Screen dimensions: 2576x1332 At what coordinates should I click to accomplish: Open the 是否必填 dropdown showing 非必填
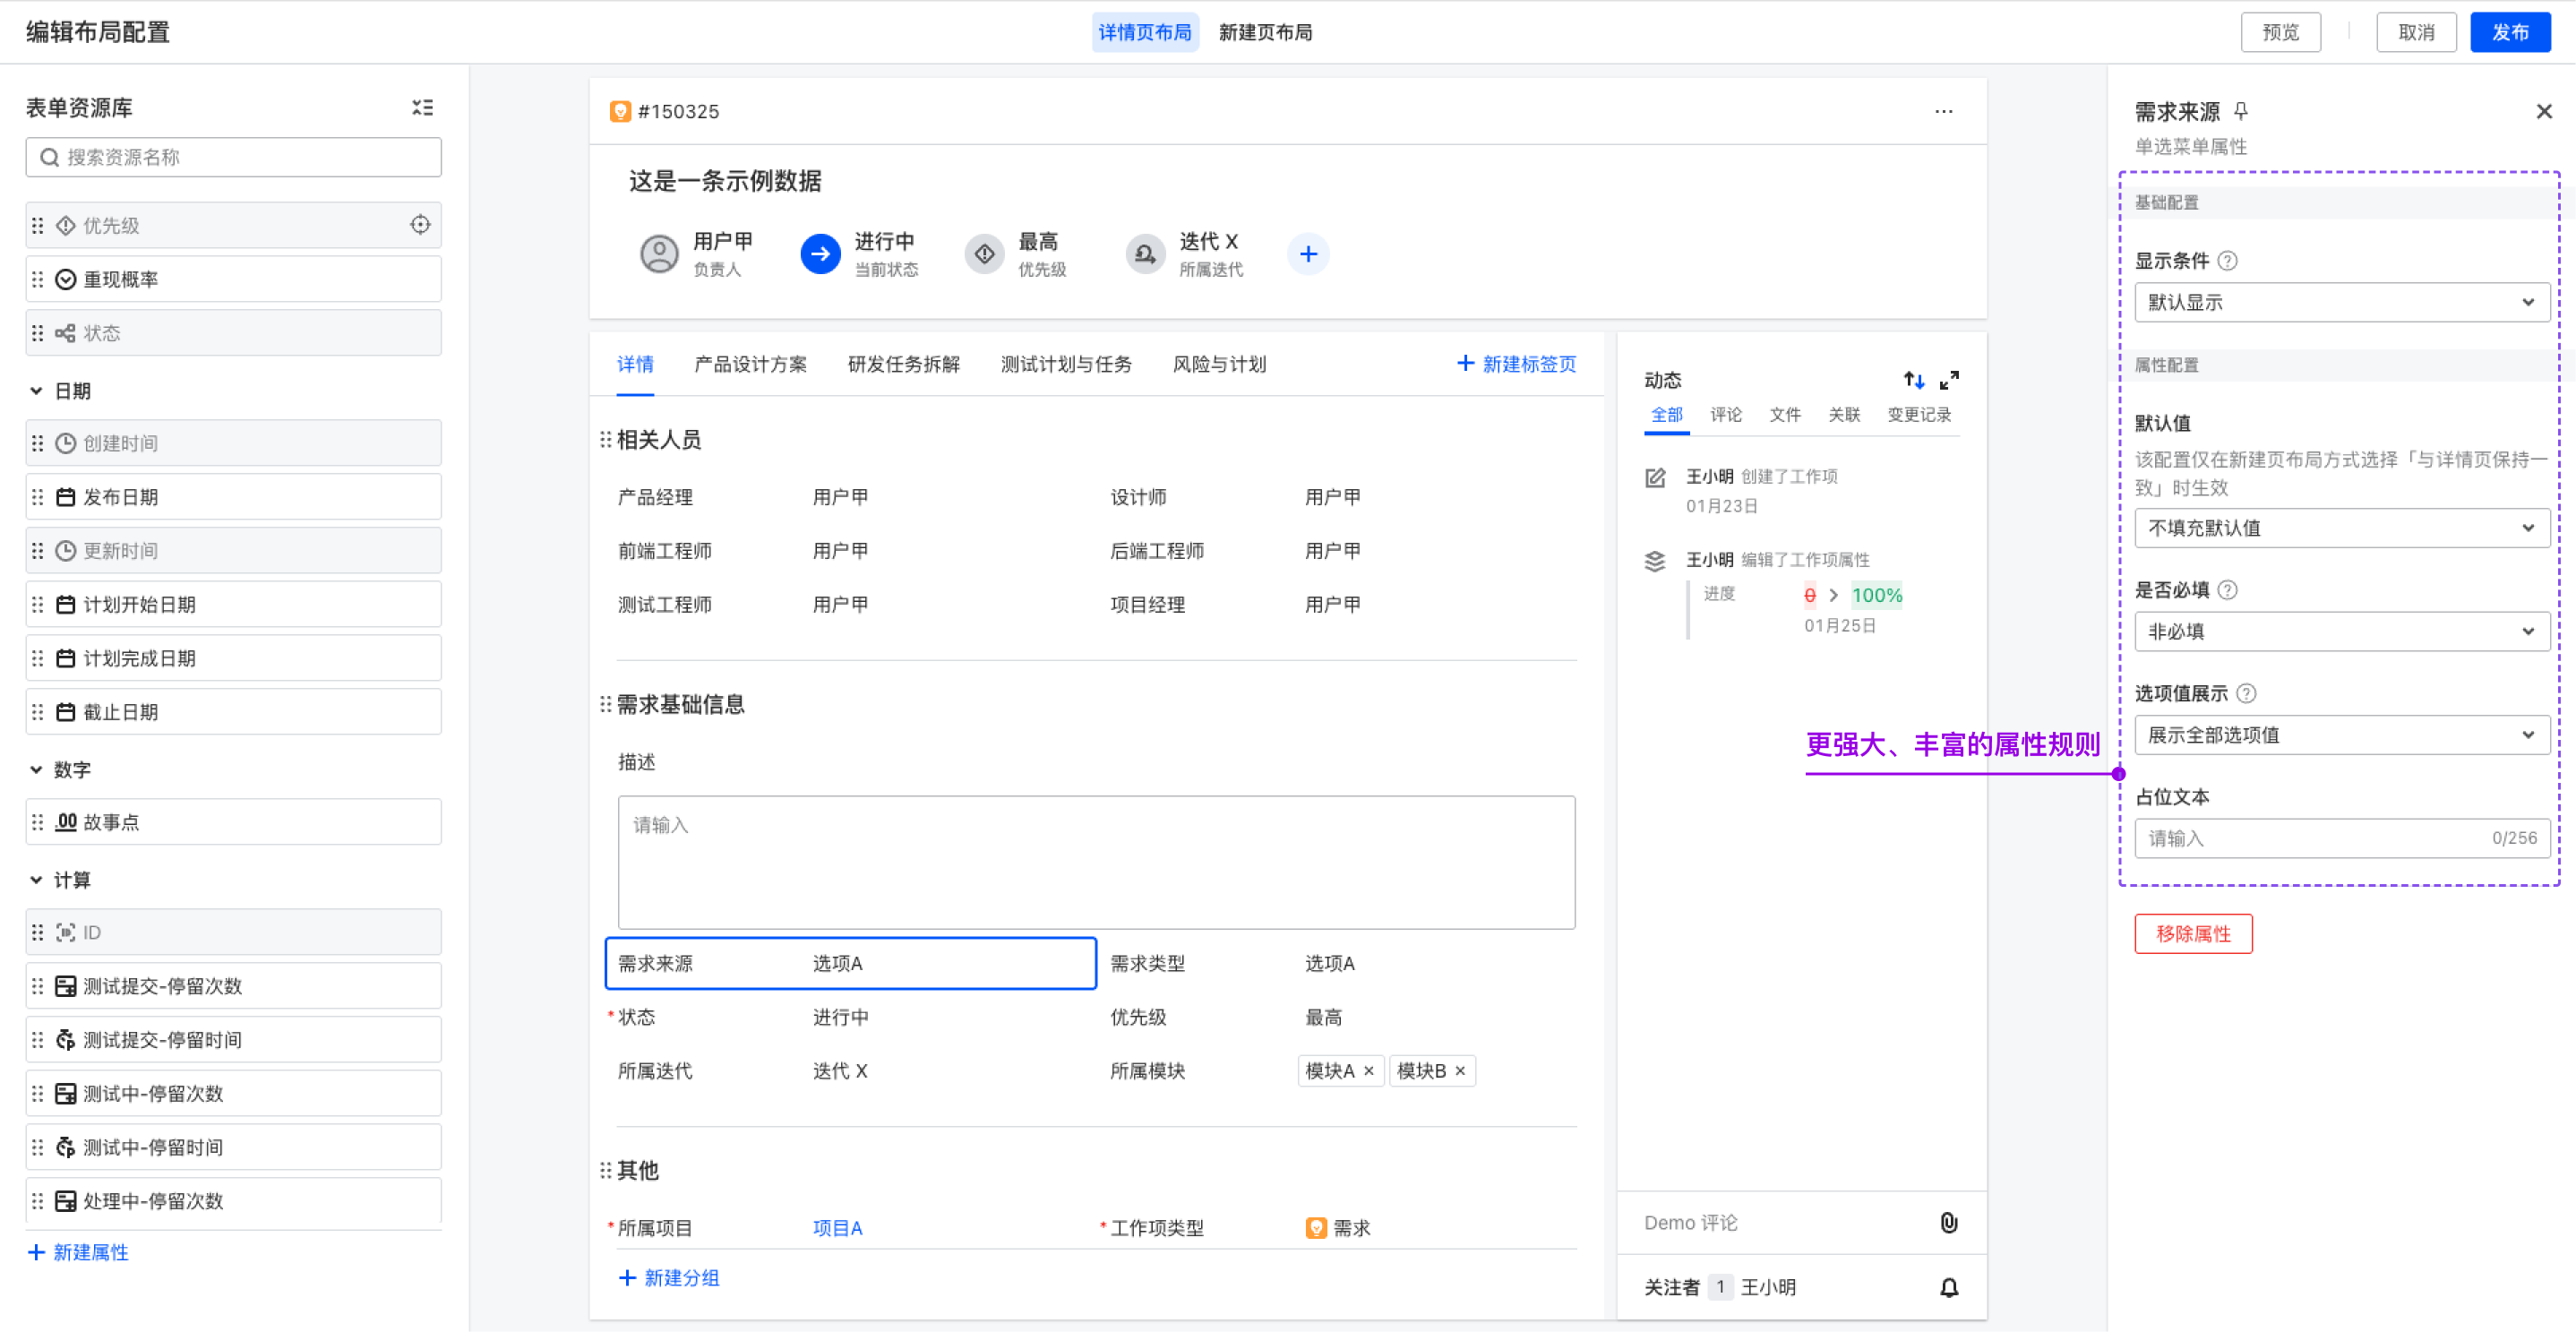[2340, 631]
